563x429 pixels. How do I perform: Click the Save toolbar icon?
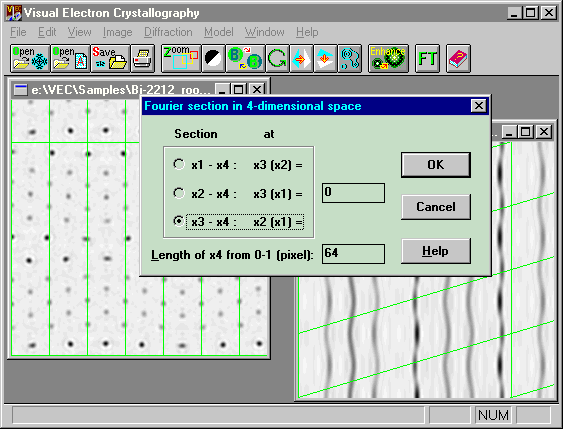pos(110,59)
